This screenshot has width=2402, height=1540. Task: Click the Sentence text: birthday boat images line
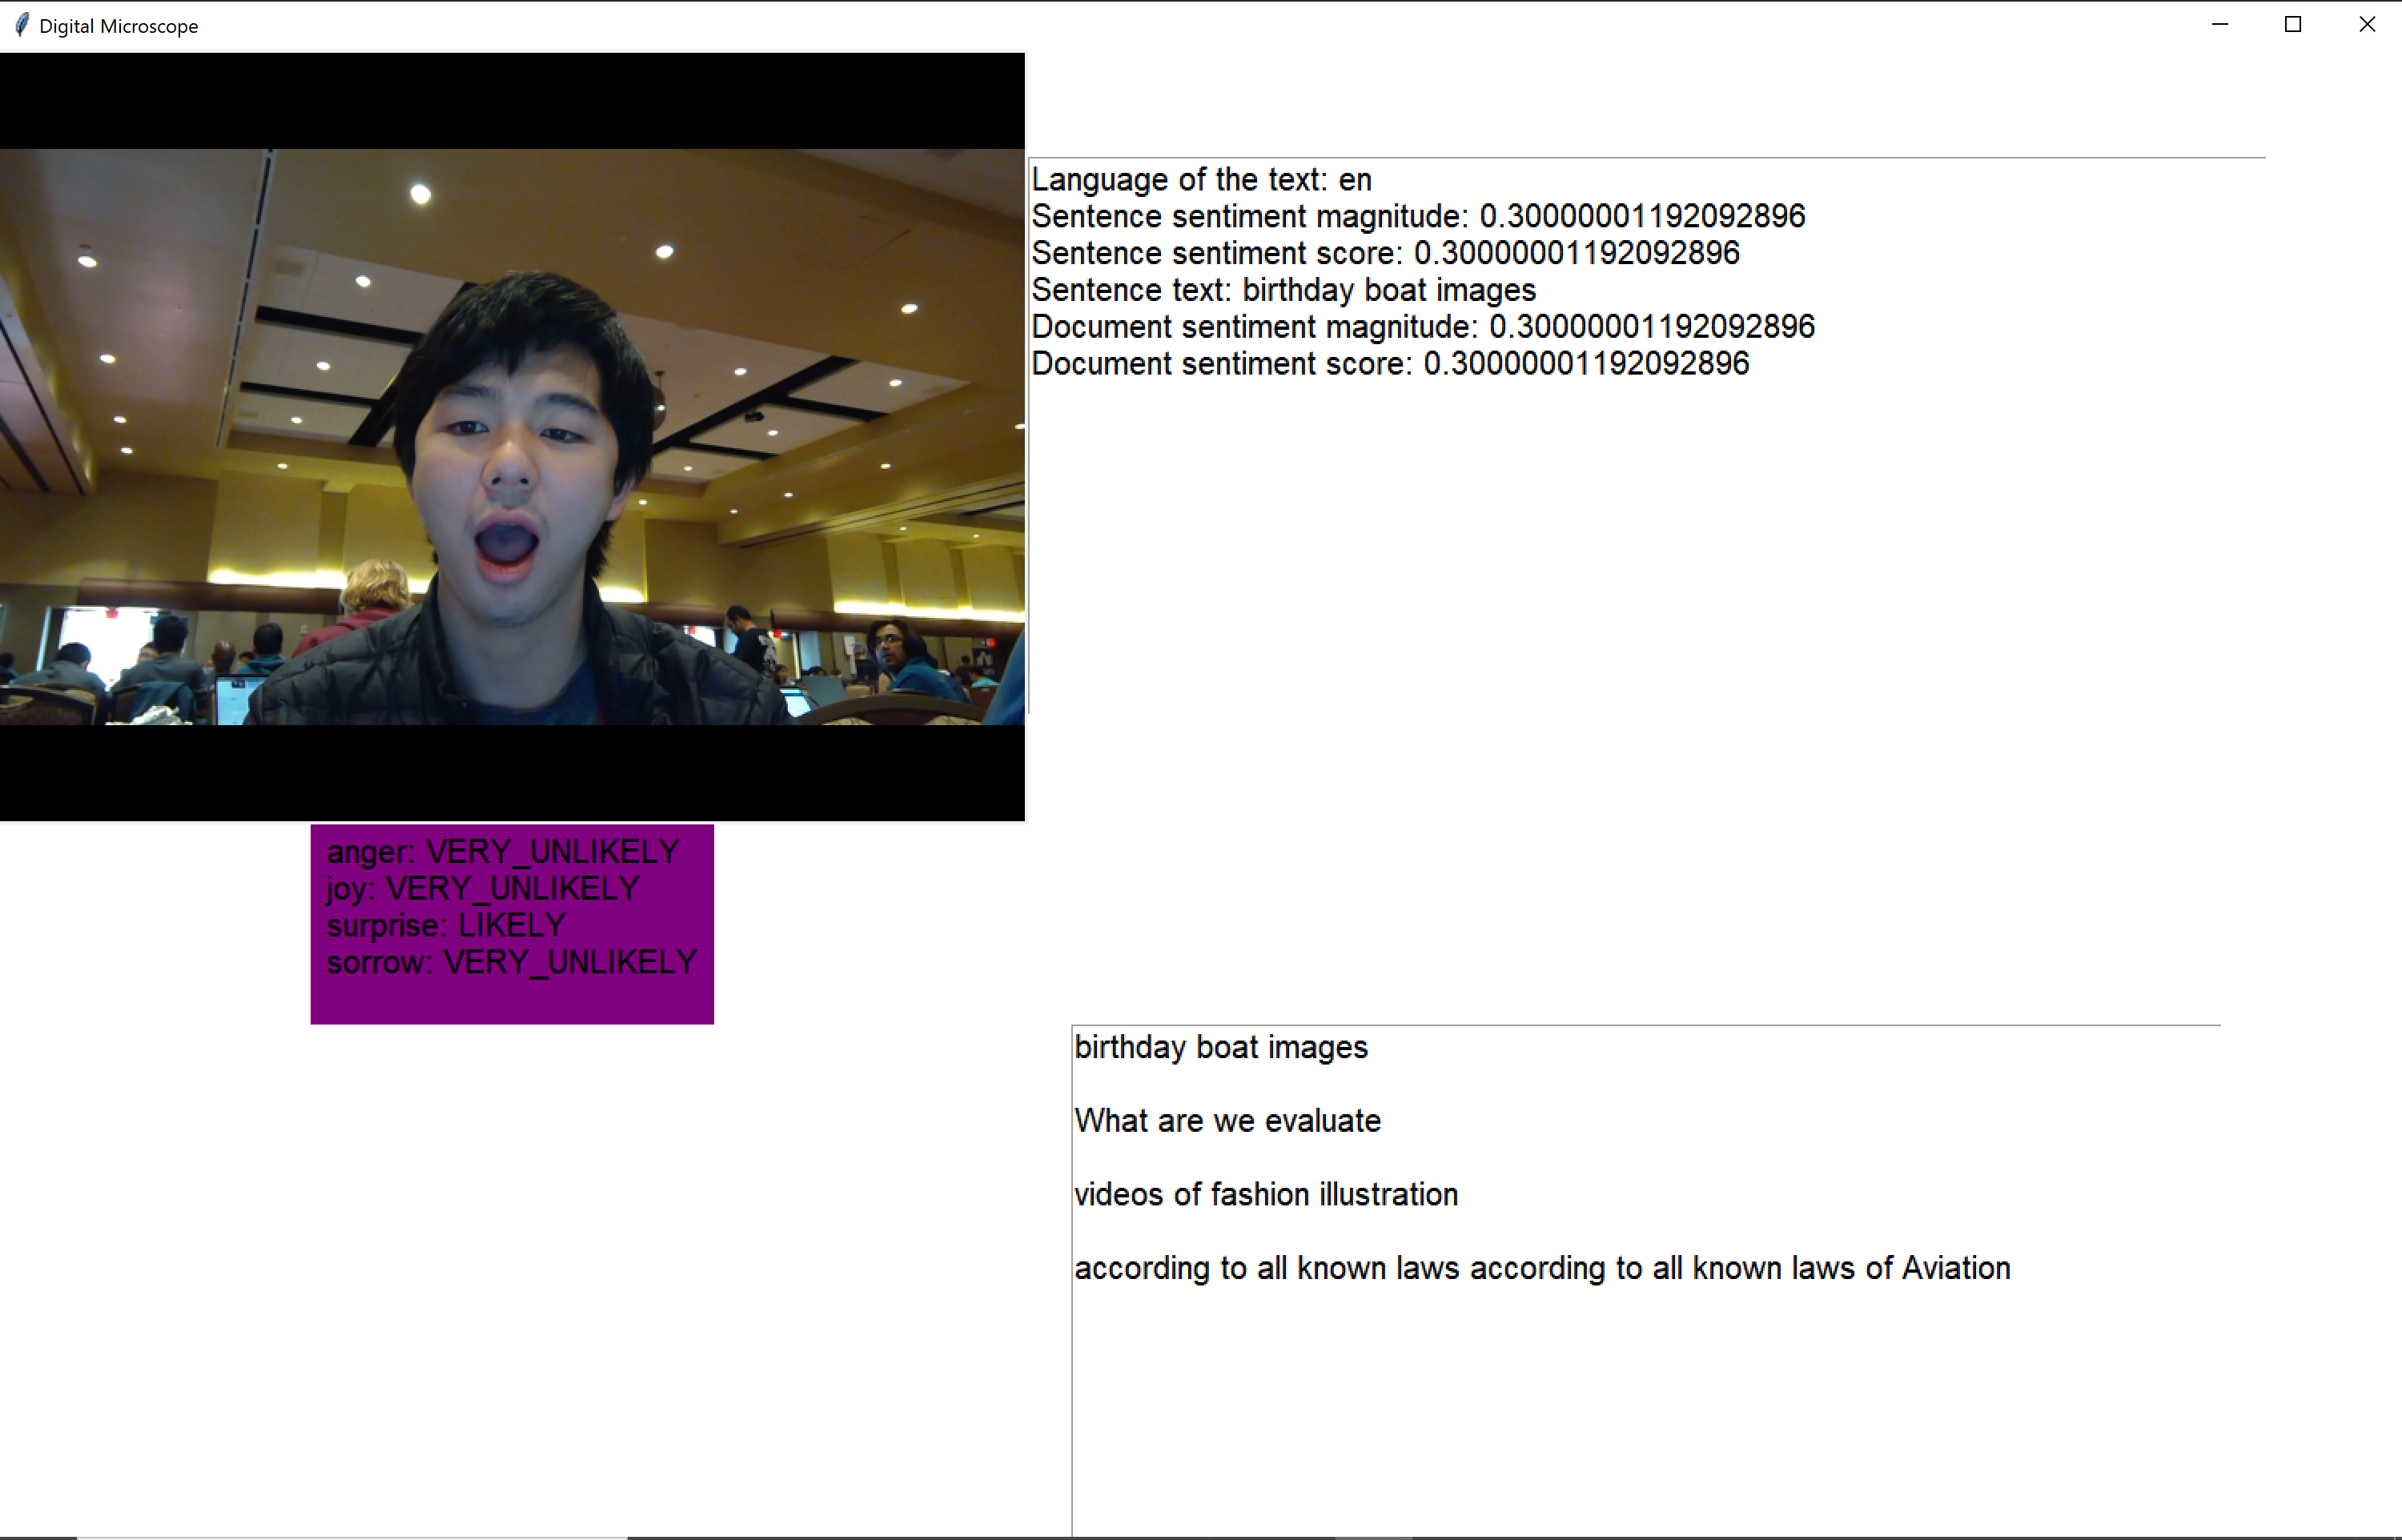click(x=1283, y=291)
